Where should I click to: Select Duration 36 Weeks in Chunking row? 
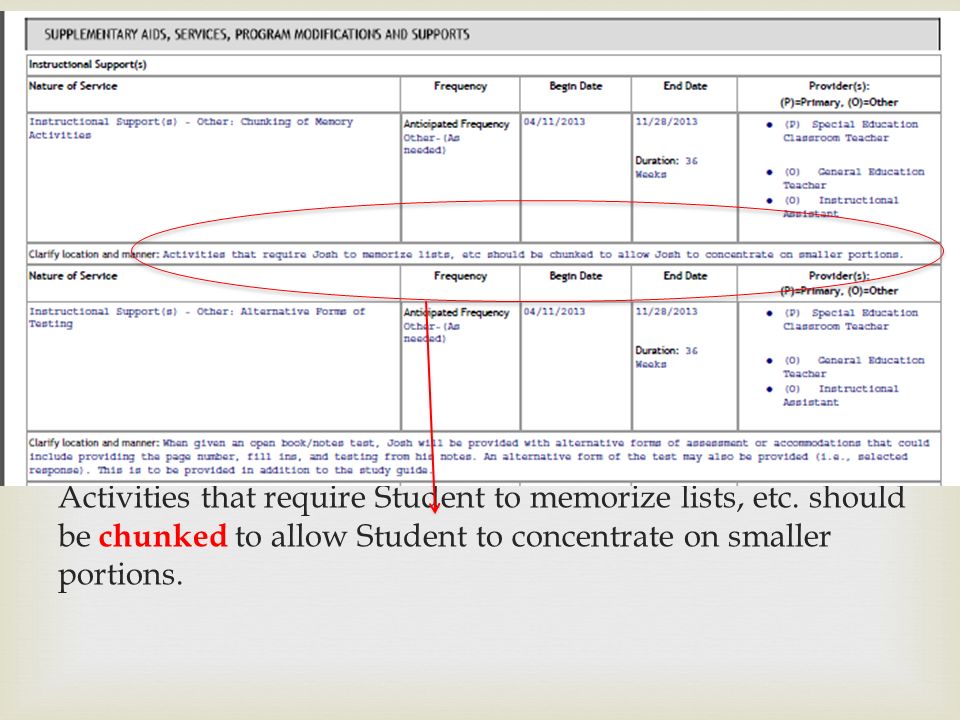click(x=666, y=167)
